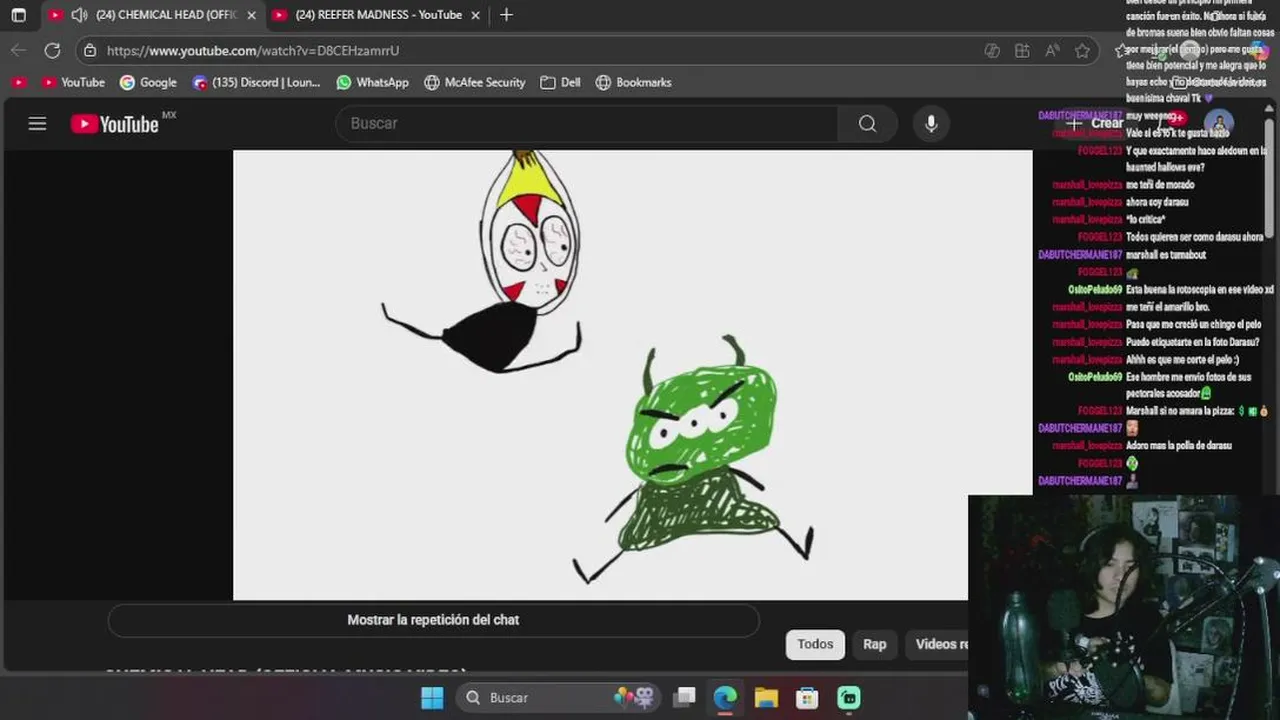Image resolution: width=1280 pixels, height=720 pixels.
Task: Open the Windows Start menu
Action: coord(432,698)
